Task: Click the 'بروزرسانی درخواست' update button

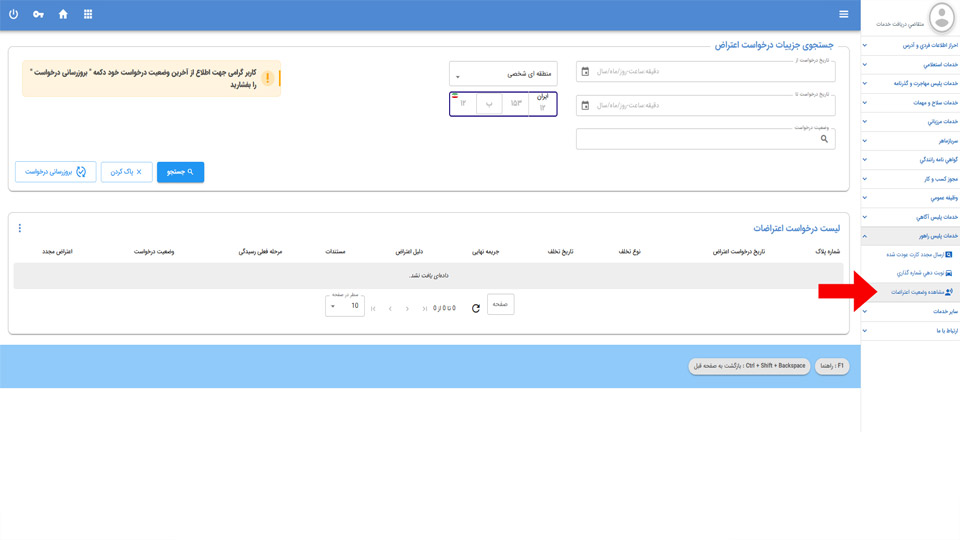Action: [x=55, y=172]
